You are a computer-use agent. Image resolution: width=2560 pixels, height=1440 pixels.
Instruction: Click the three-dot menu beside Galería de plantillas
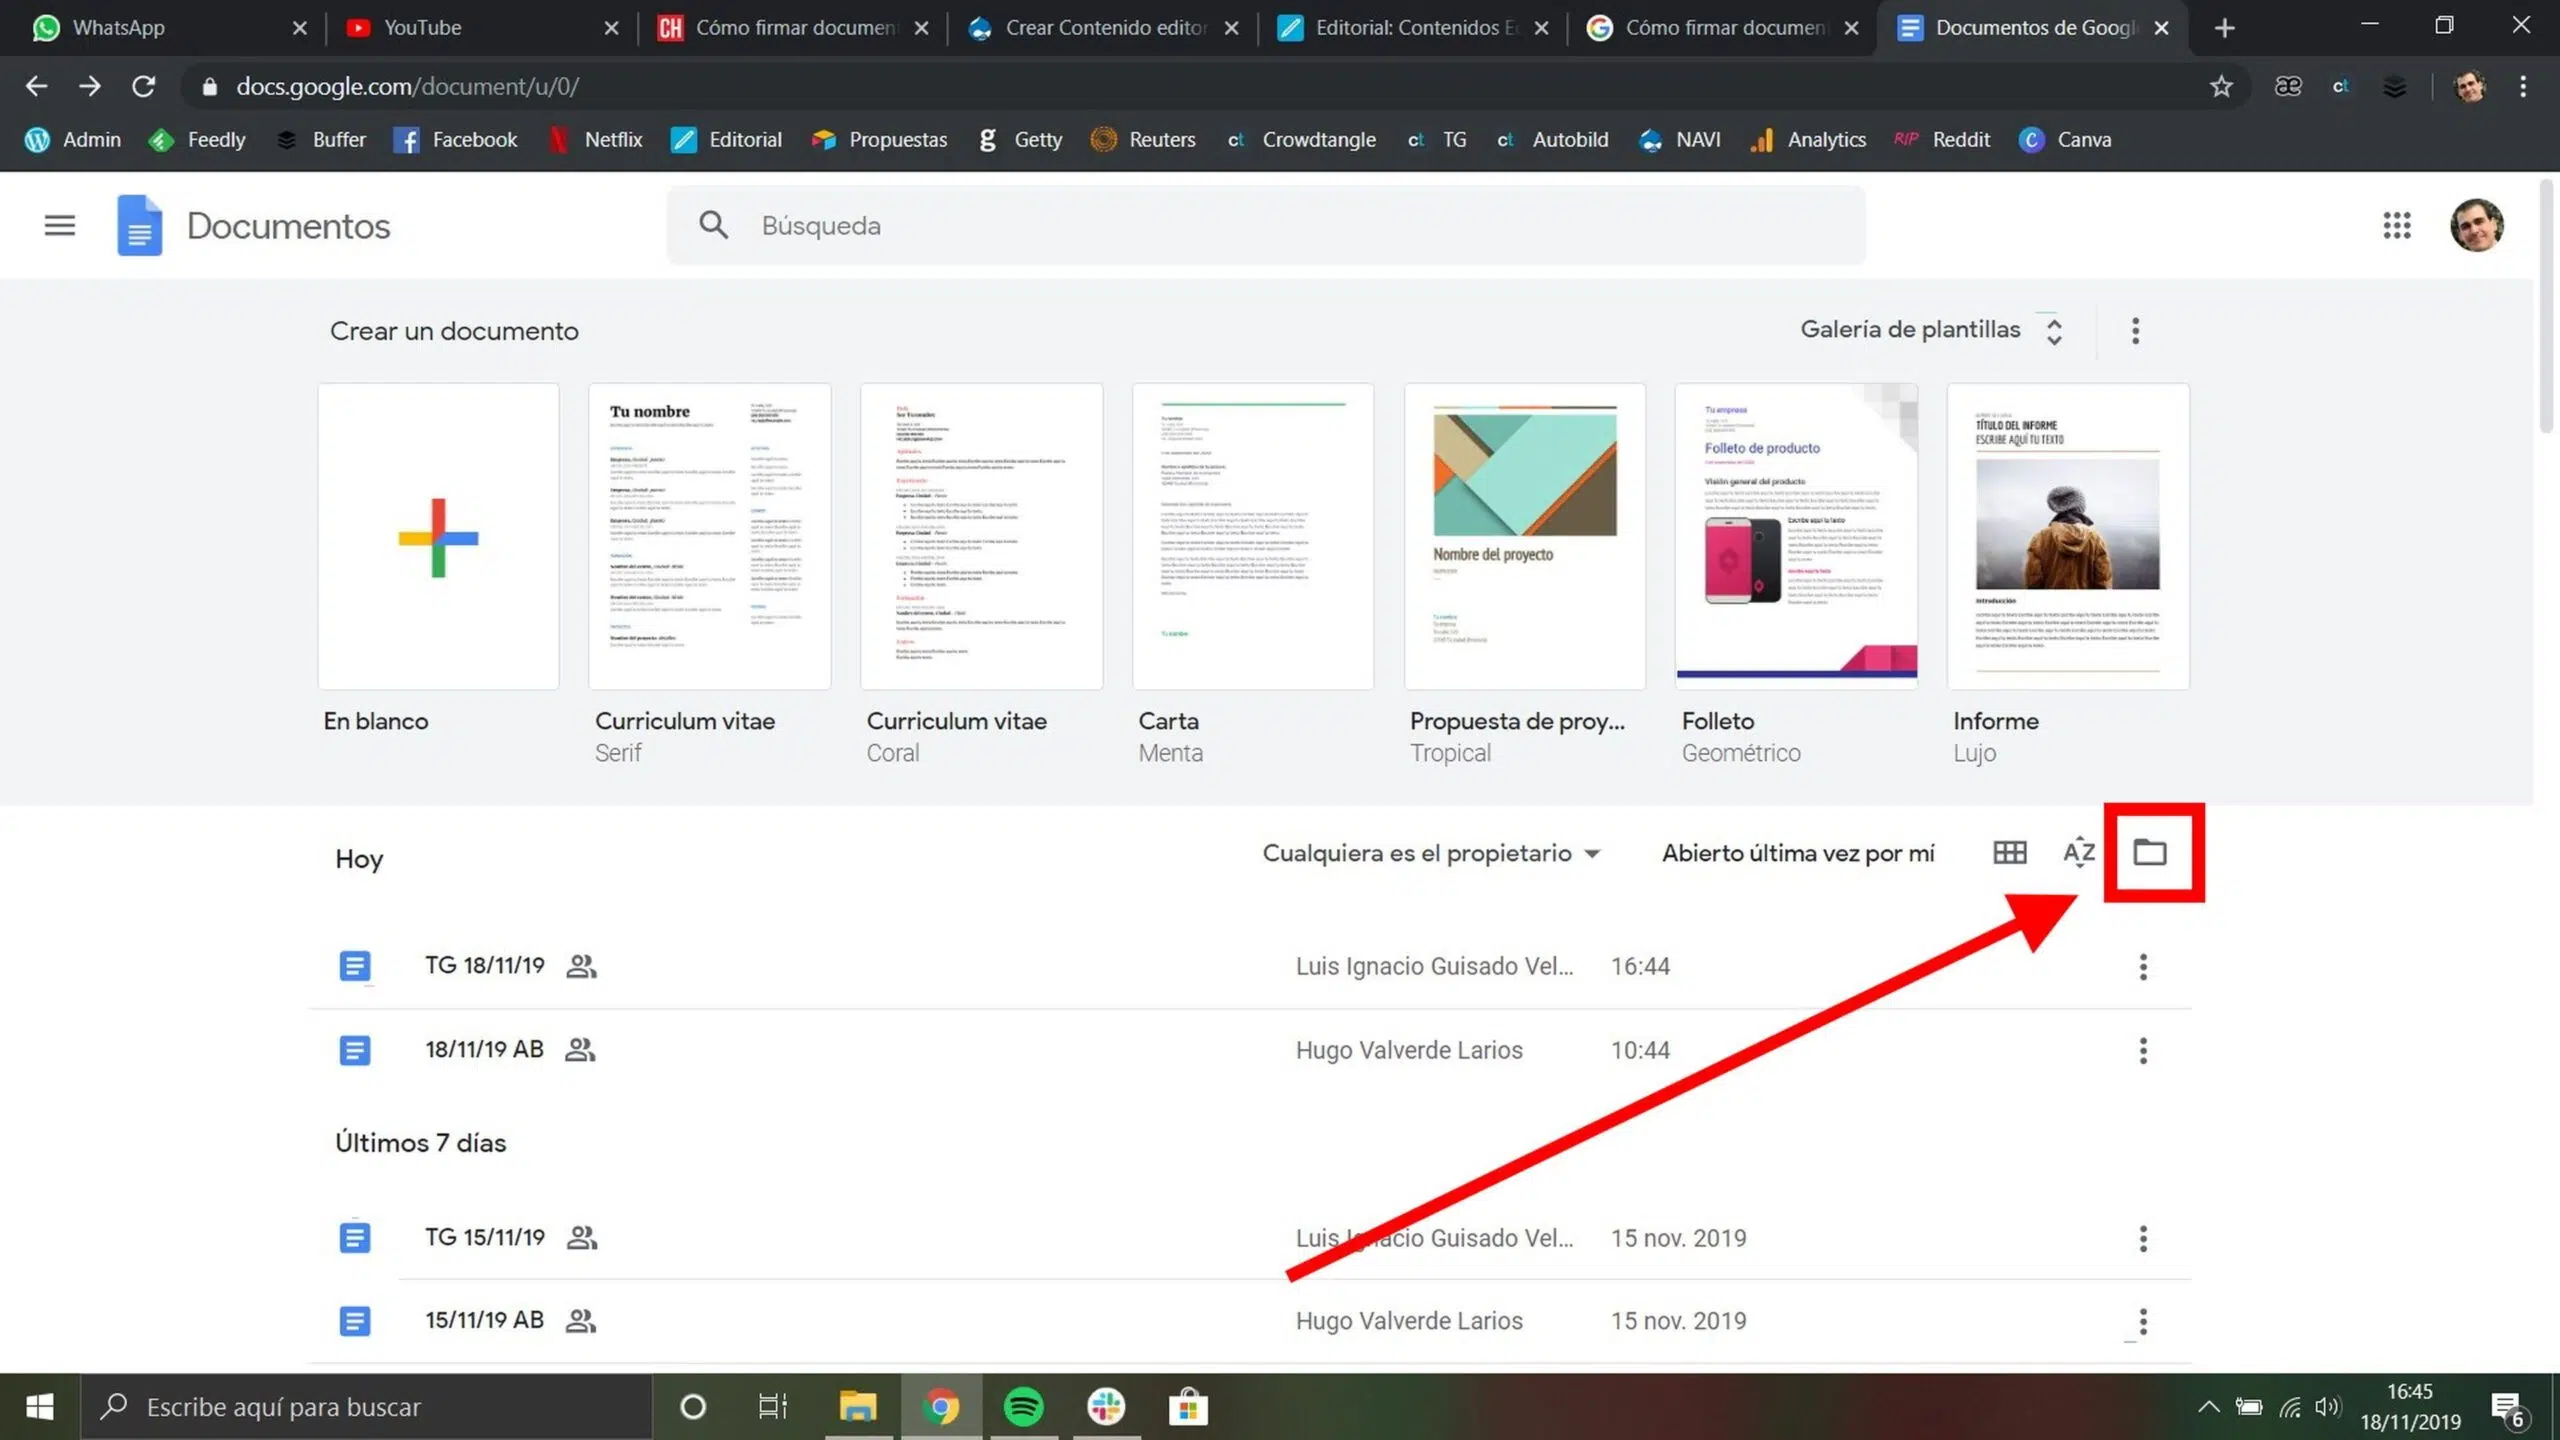2135,331
